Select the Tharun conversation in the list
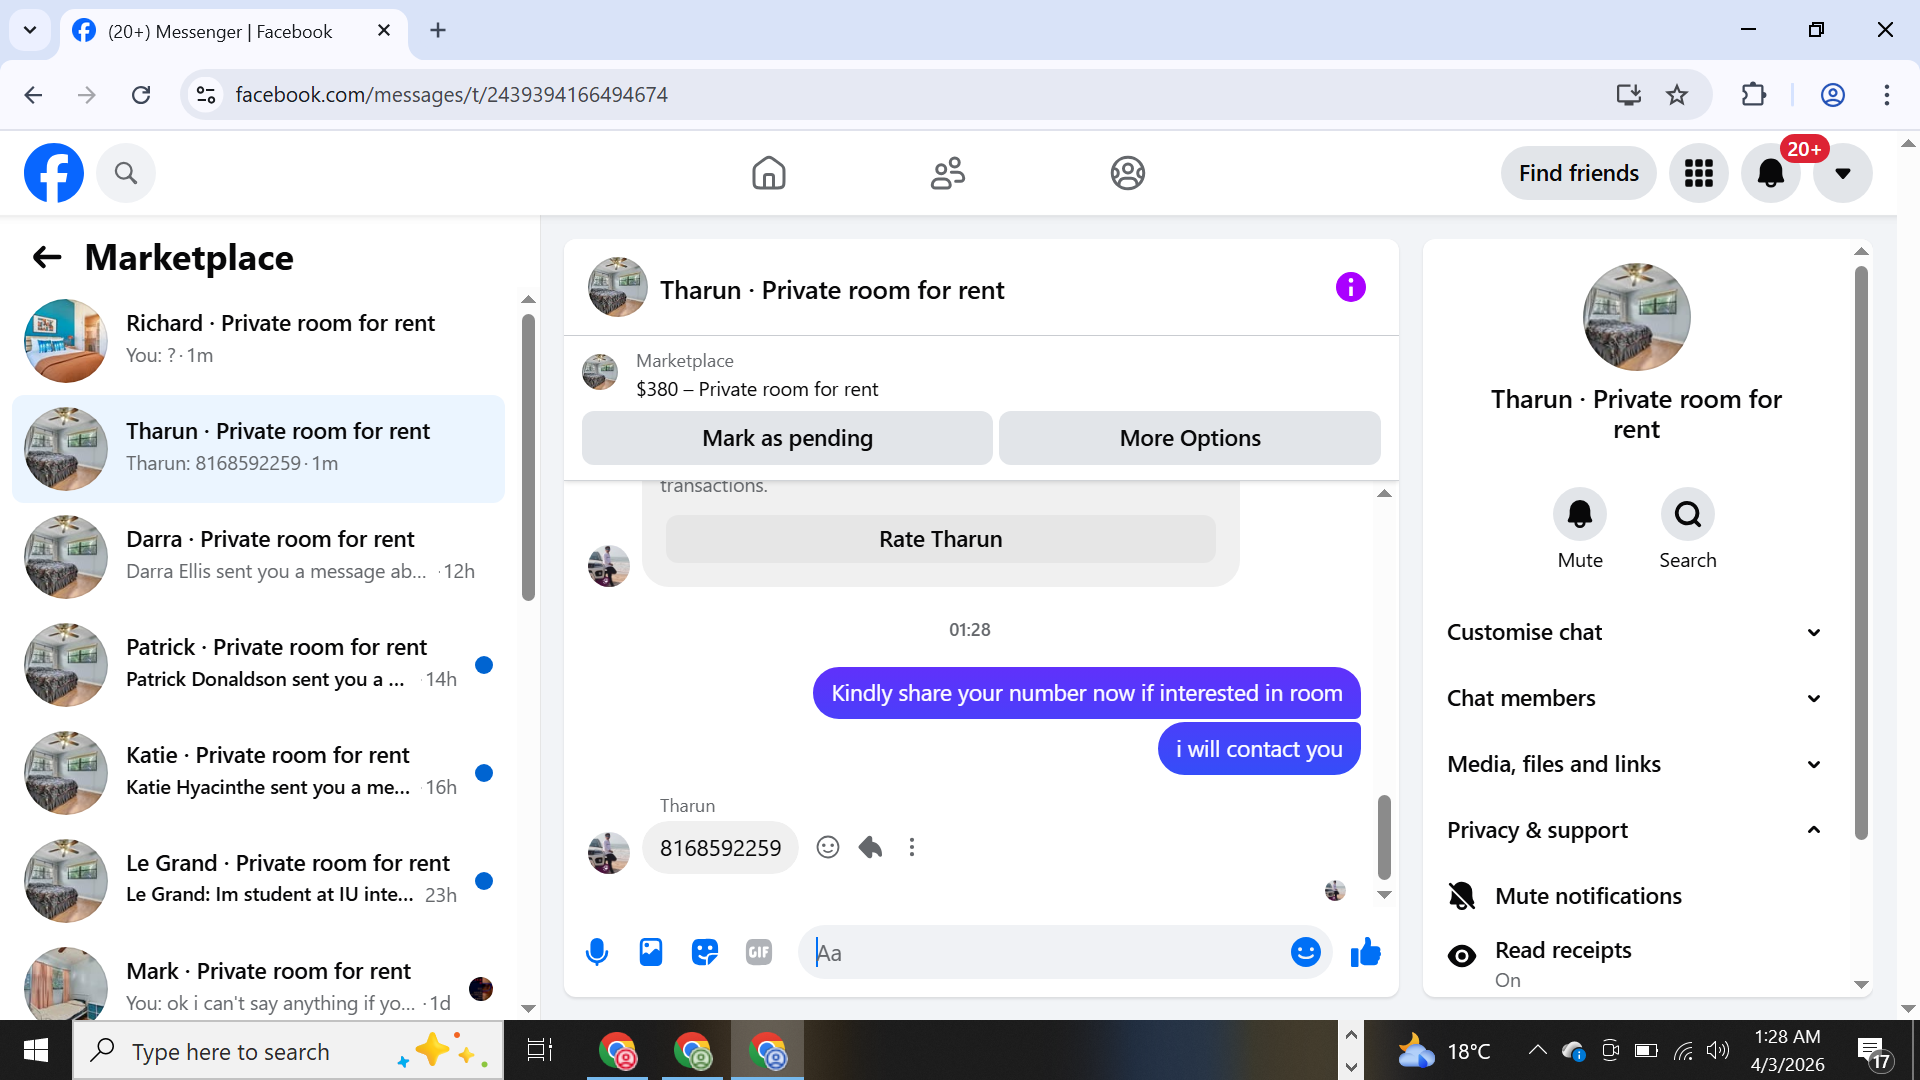1920x1080 pixels. (258, 448)
